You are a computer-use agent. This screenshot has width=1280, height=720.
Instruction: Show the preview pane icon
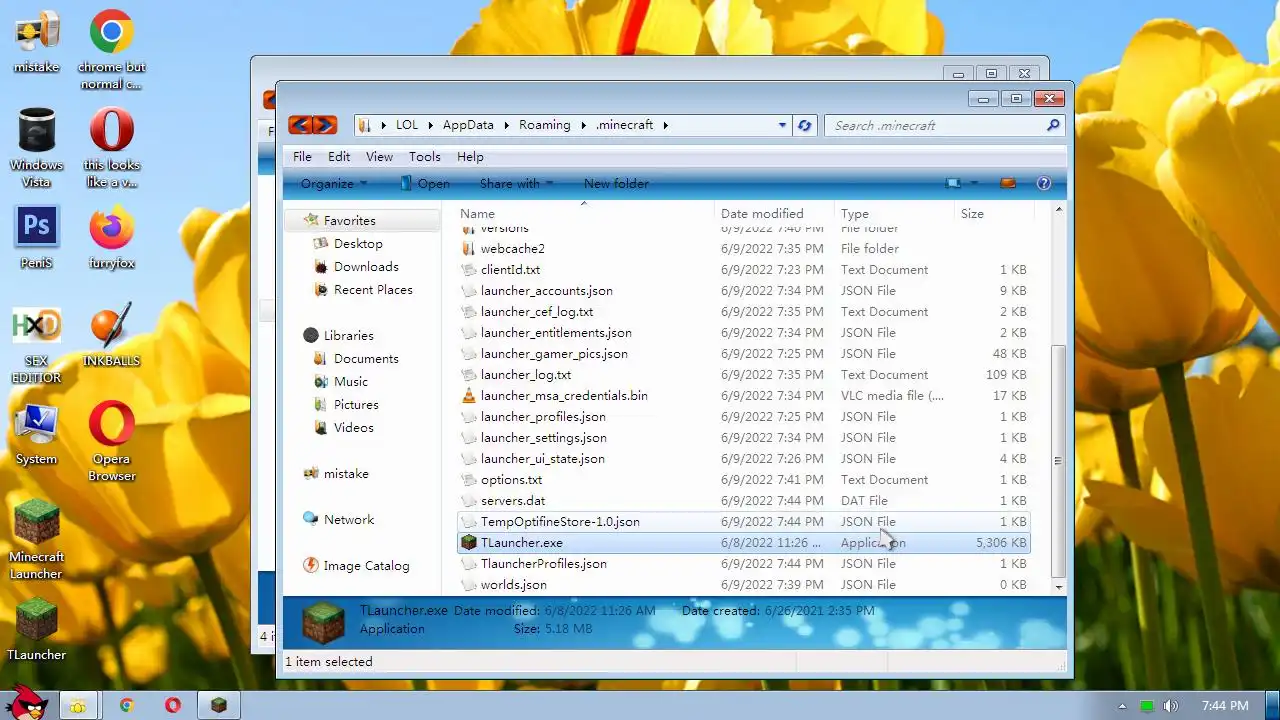(1008, 184)
